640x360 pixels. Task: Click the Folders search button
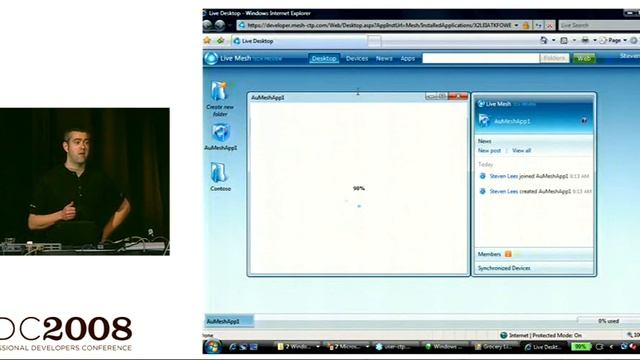pyautogui.click(x=554, y=58)
